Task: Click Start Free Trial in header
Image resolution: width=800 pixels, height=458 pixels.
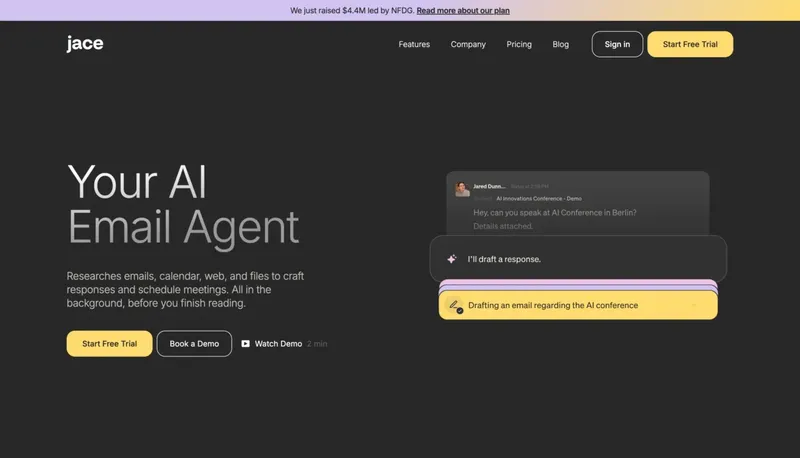Action: 689,44
